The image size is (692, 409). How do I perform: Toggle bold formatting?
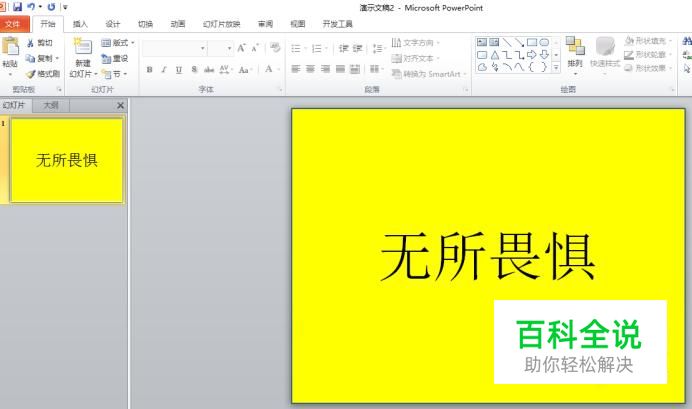[x=150, y=69]
